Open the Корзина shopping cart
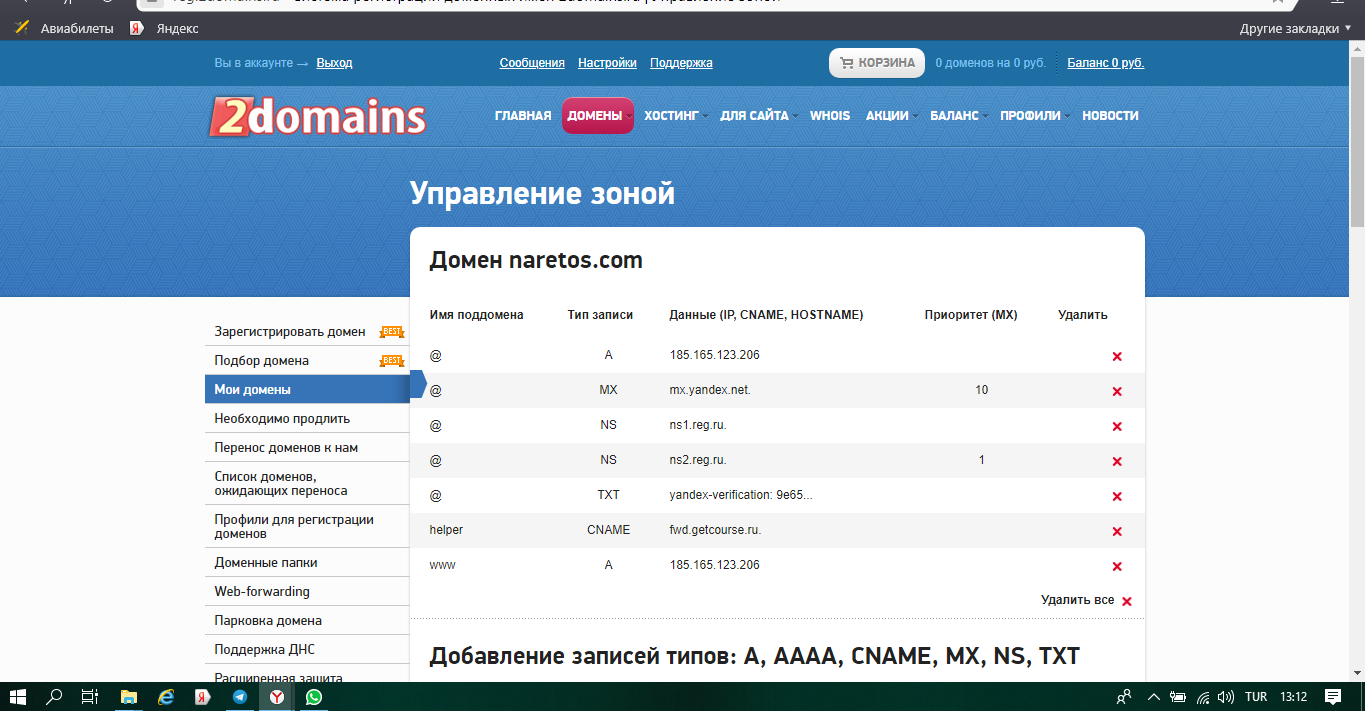Image resolution: width=1365 pixels, height=711 pixels. pyautogui.click(x=877, y=63)
